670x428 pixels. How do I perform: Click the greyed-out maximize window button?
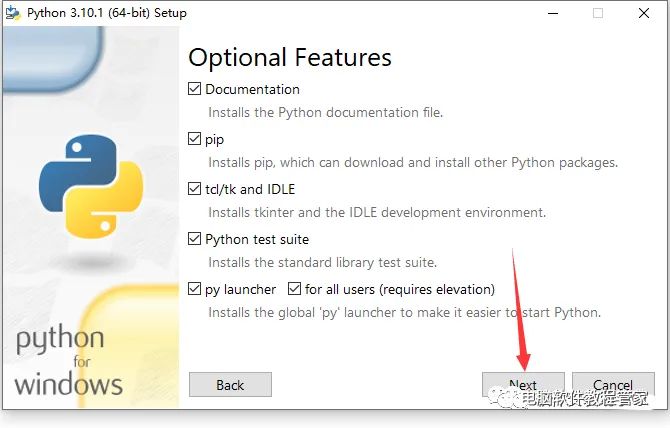point(598,13)
